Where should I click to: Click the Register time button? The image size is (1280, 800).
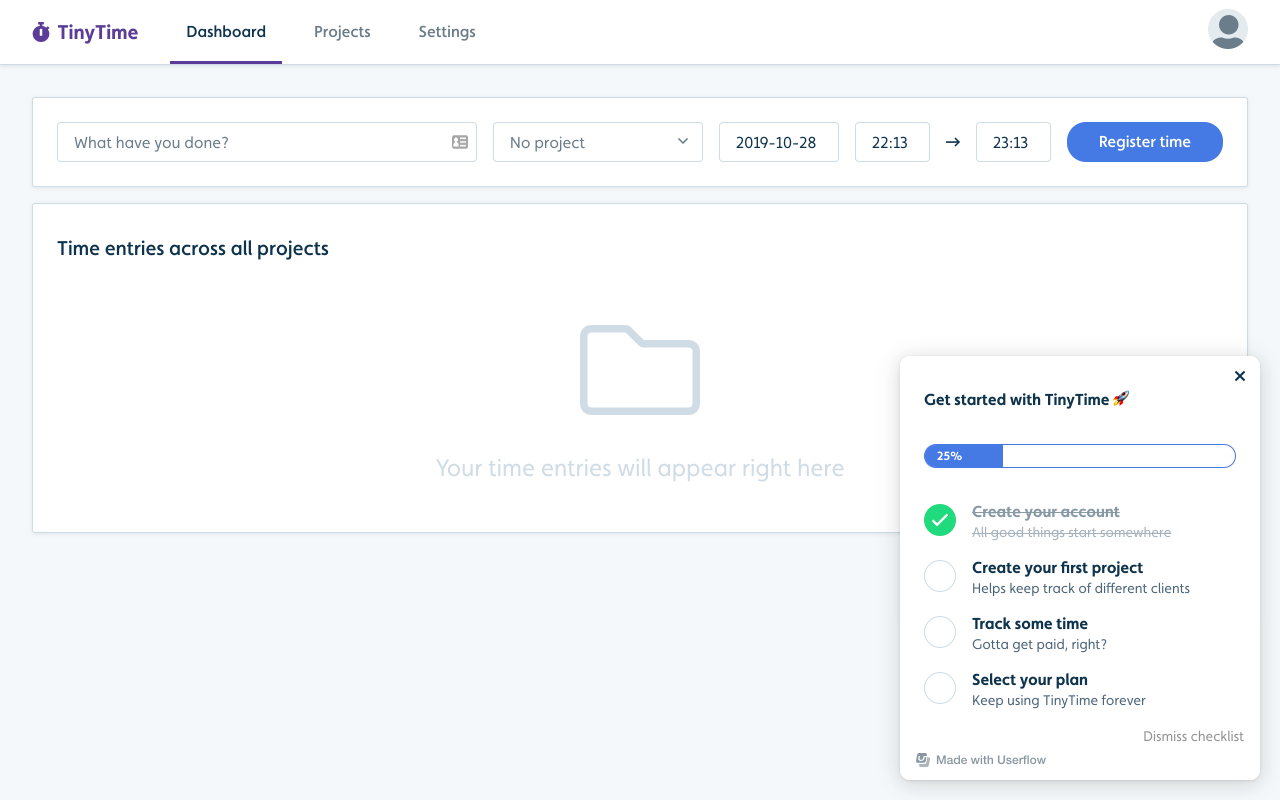(1145, 142)
